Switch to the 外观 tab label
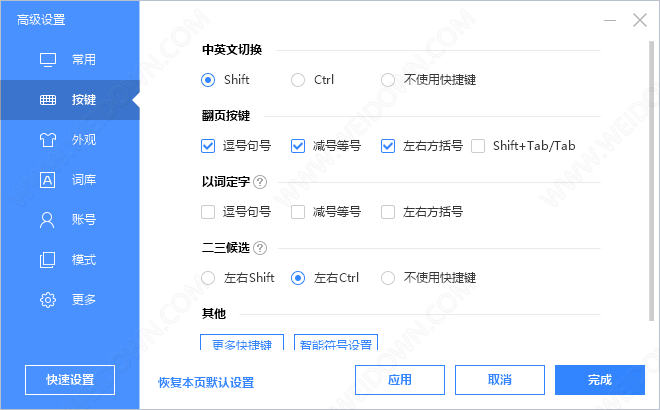The height and width of the screenshot is (410, 660). pos(84,140)
